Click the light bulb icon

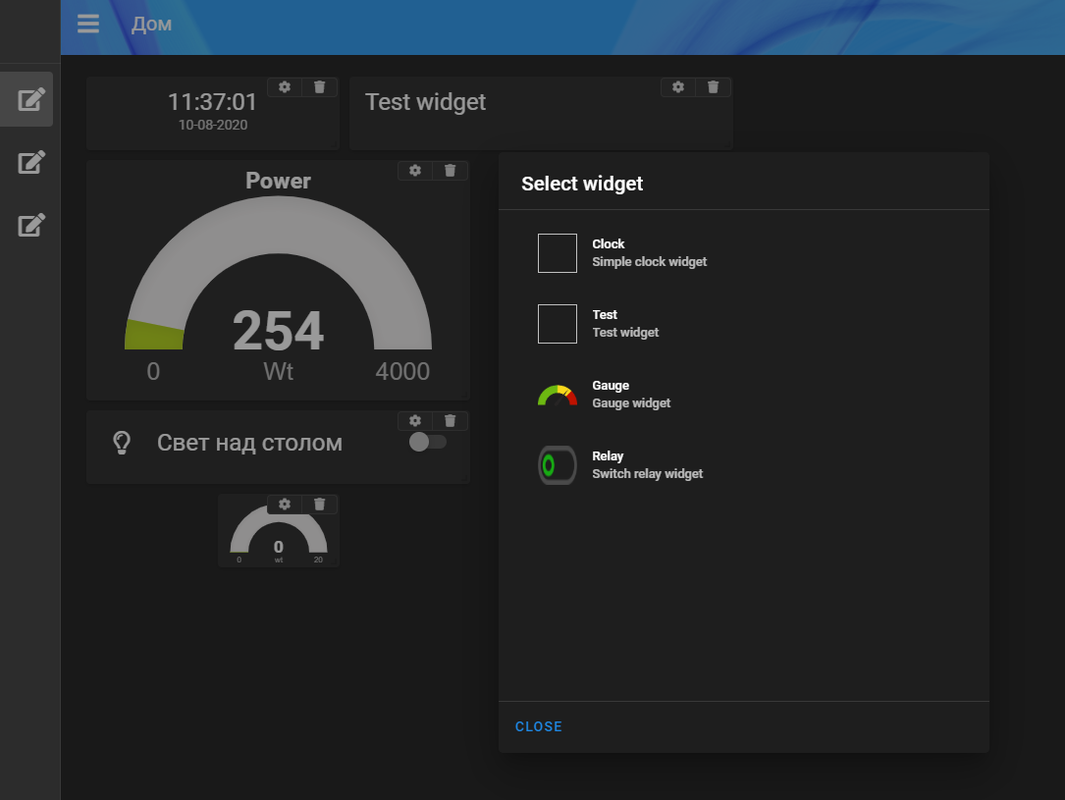[122, 443]
